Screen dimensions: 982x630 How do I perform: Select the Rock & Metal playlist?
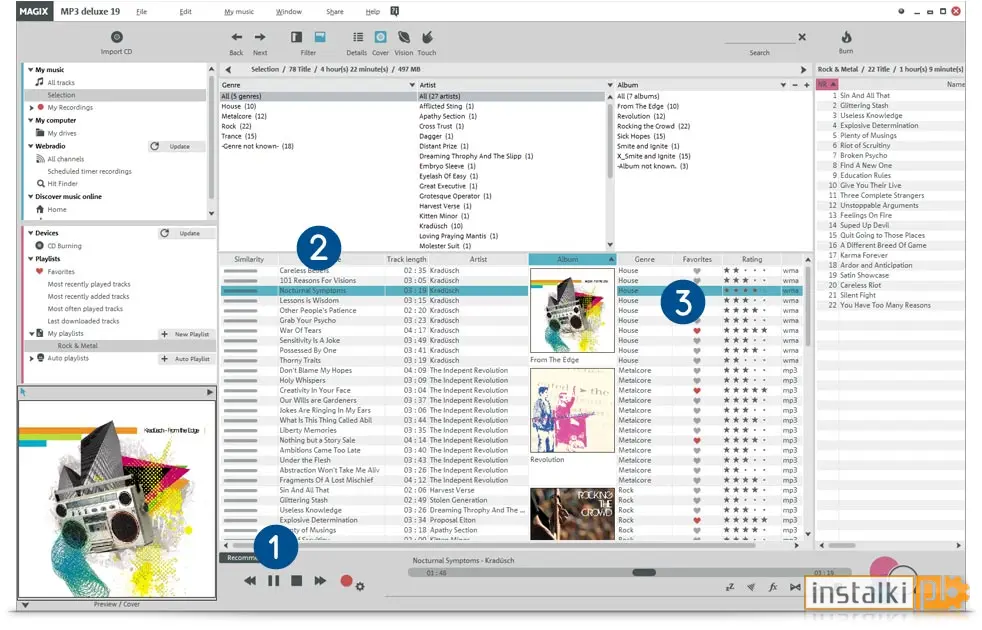coord(78,346)
